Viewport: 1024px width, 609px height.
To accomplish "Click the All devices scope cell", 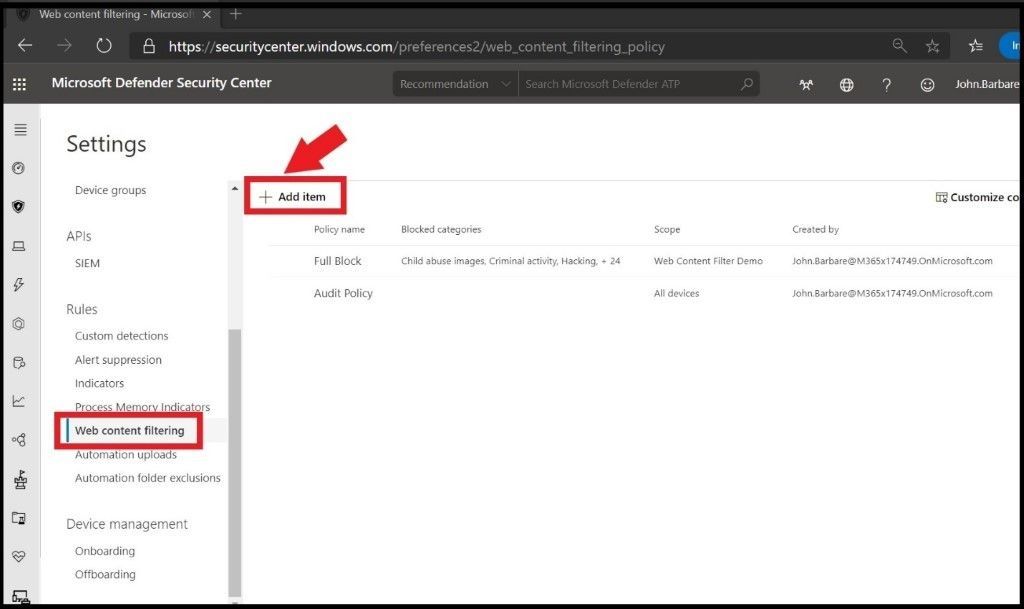I will coord(676,293).
